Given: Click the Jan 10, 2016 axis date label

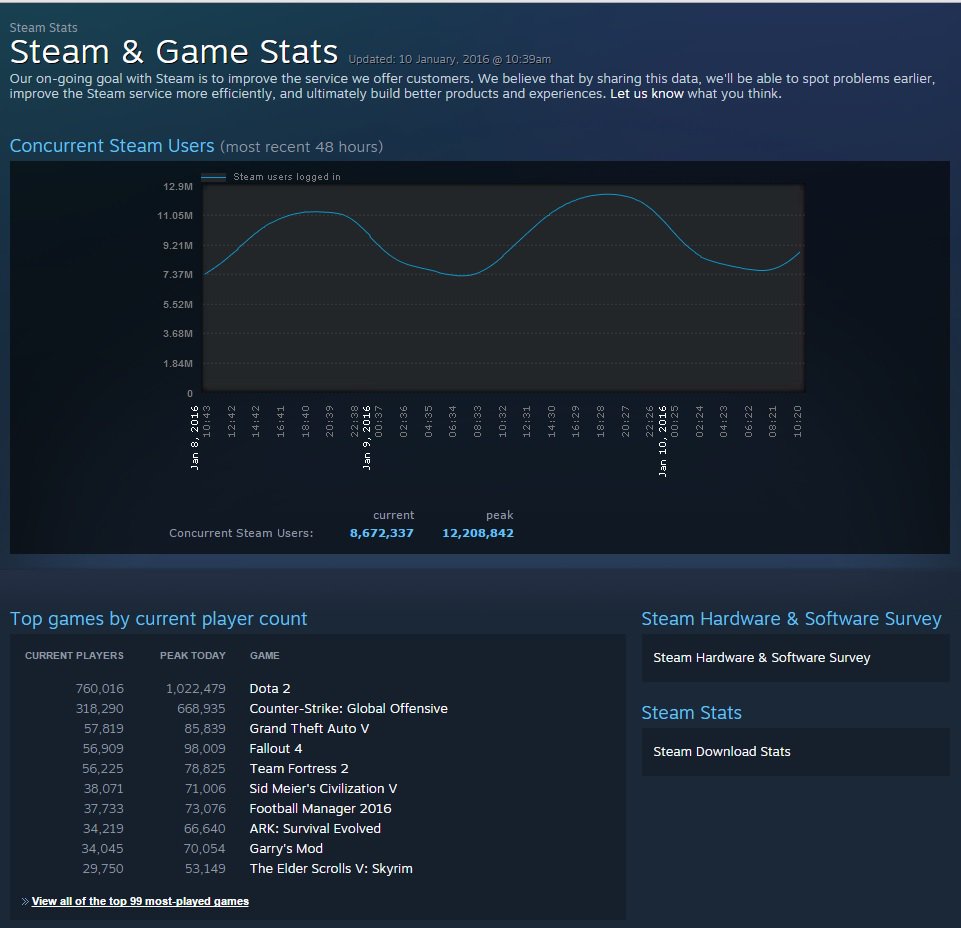Looking at the screenshot, I should pyautogui.click(x=663, y=441).
